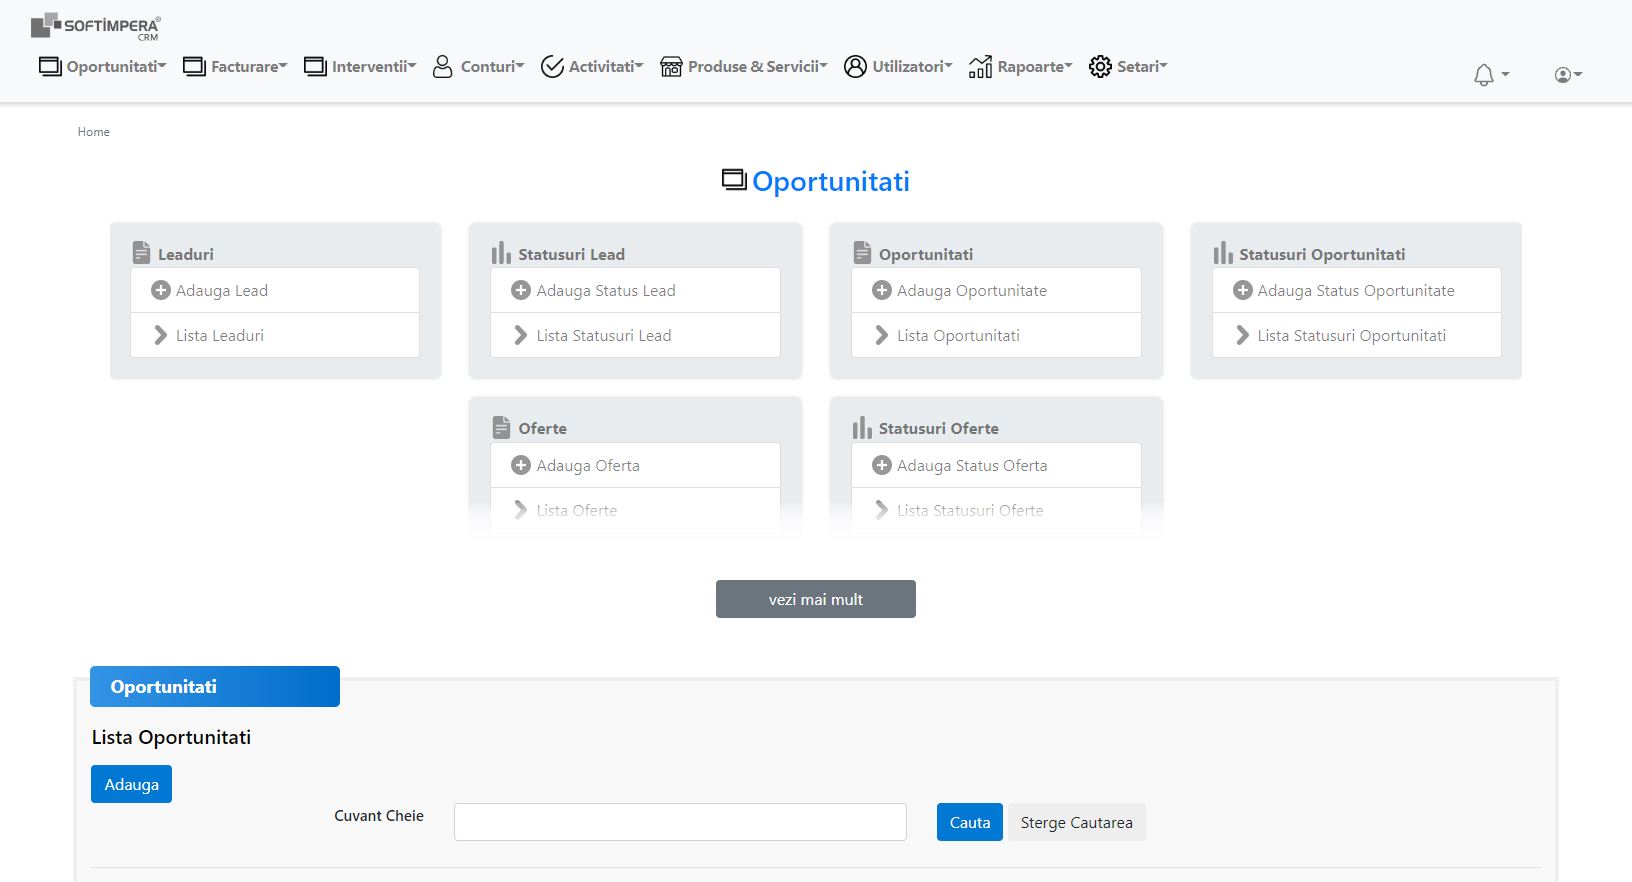Viewport: 1632px width, 882px height.
Task: Click the Utilizatori user circle icon
Action: (x=855, y=66)
